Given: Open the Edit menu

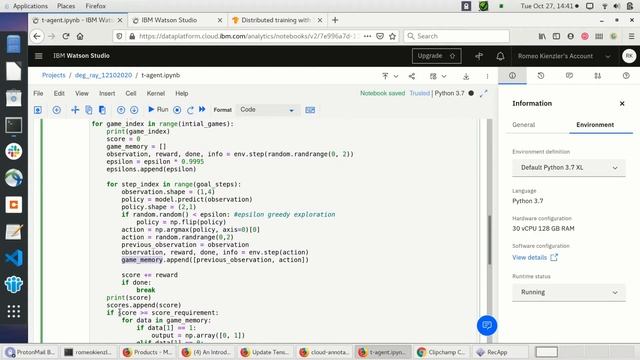Looking at the screenshot, I should tap(59, 93).
